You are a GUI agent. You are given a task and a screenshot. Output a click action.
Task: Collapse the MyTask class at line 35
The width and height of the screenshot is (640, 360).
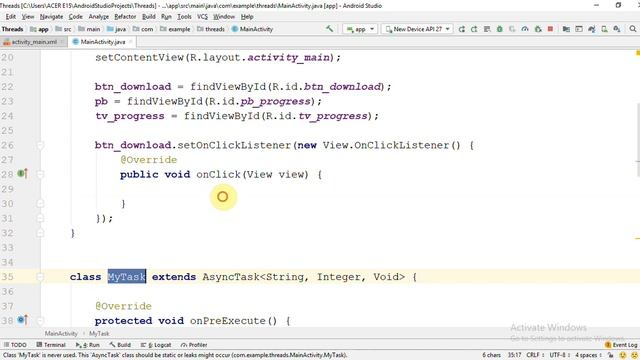click(40, 277)
